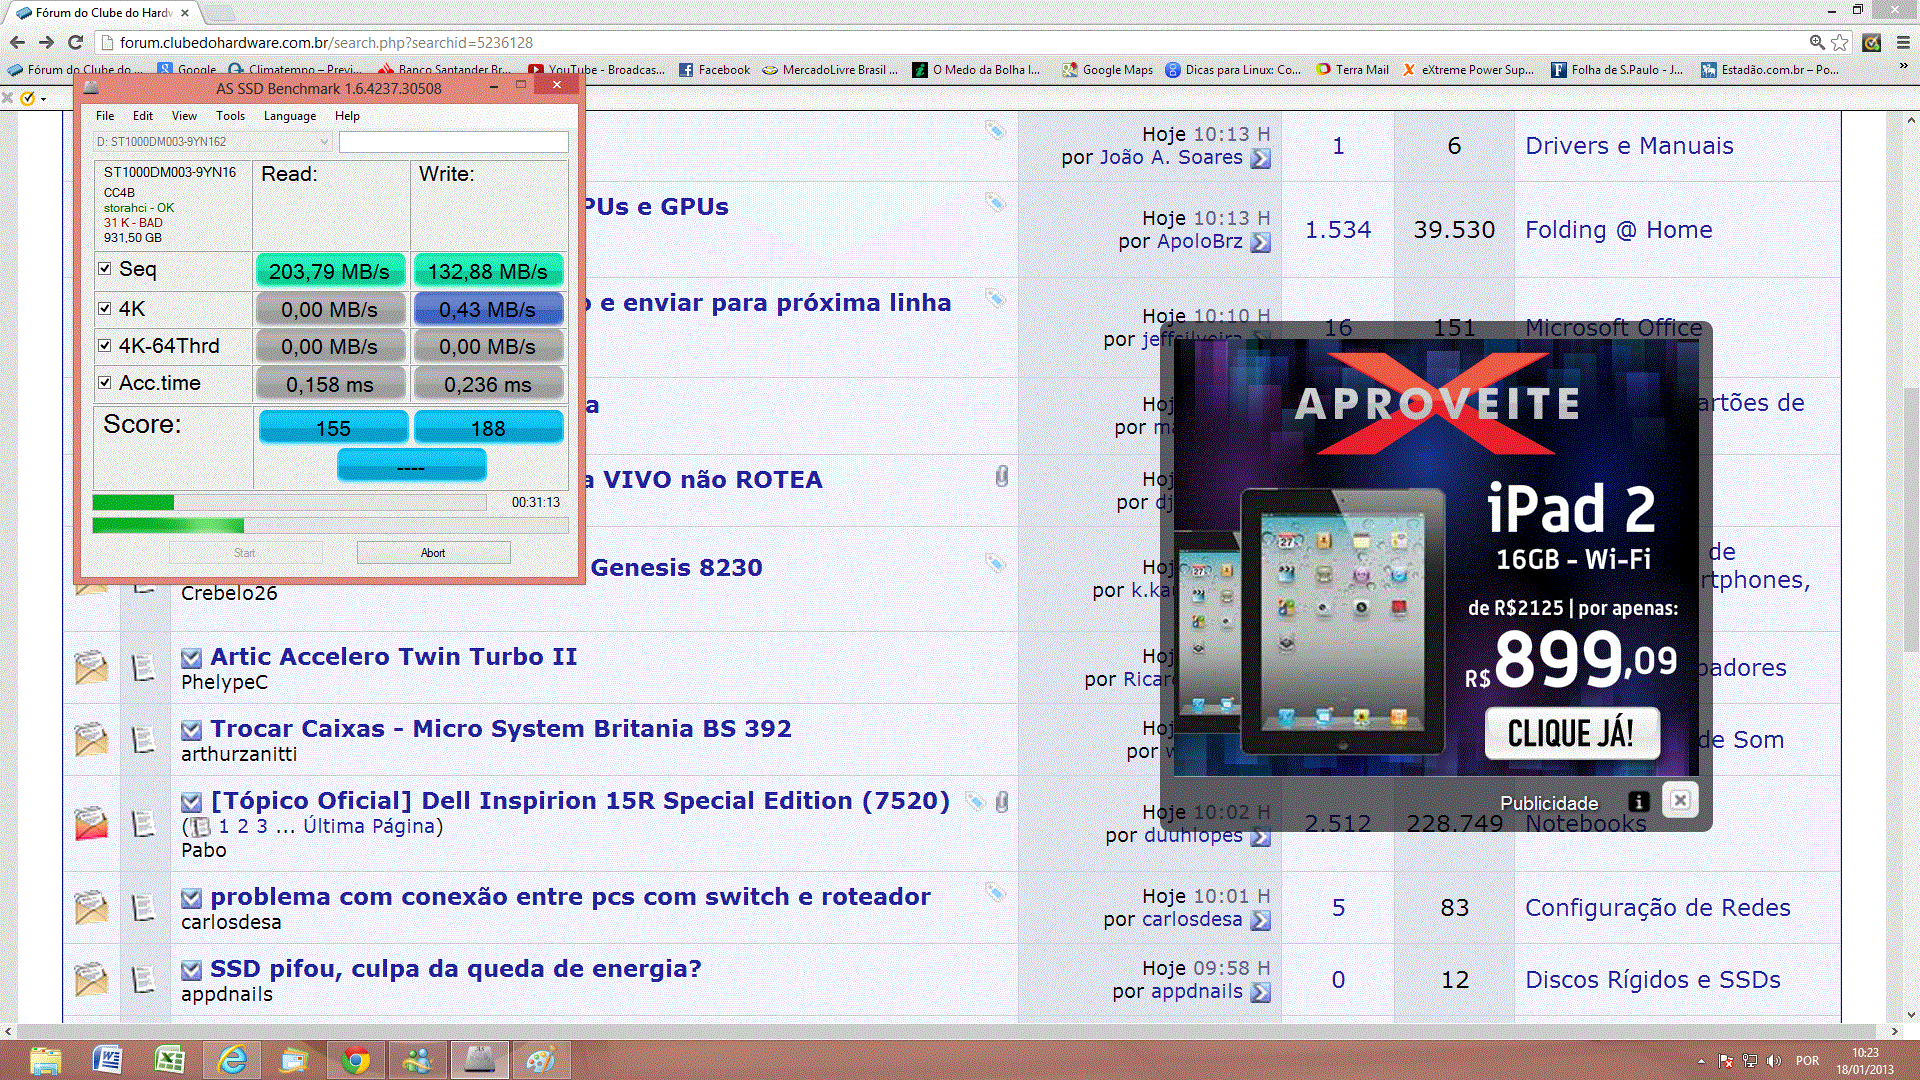Reload the forum page

75,42
